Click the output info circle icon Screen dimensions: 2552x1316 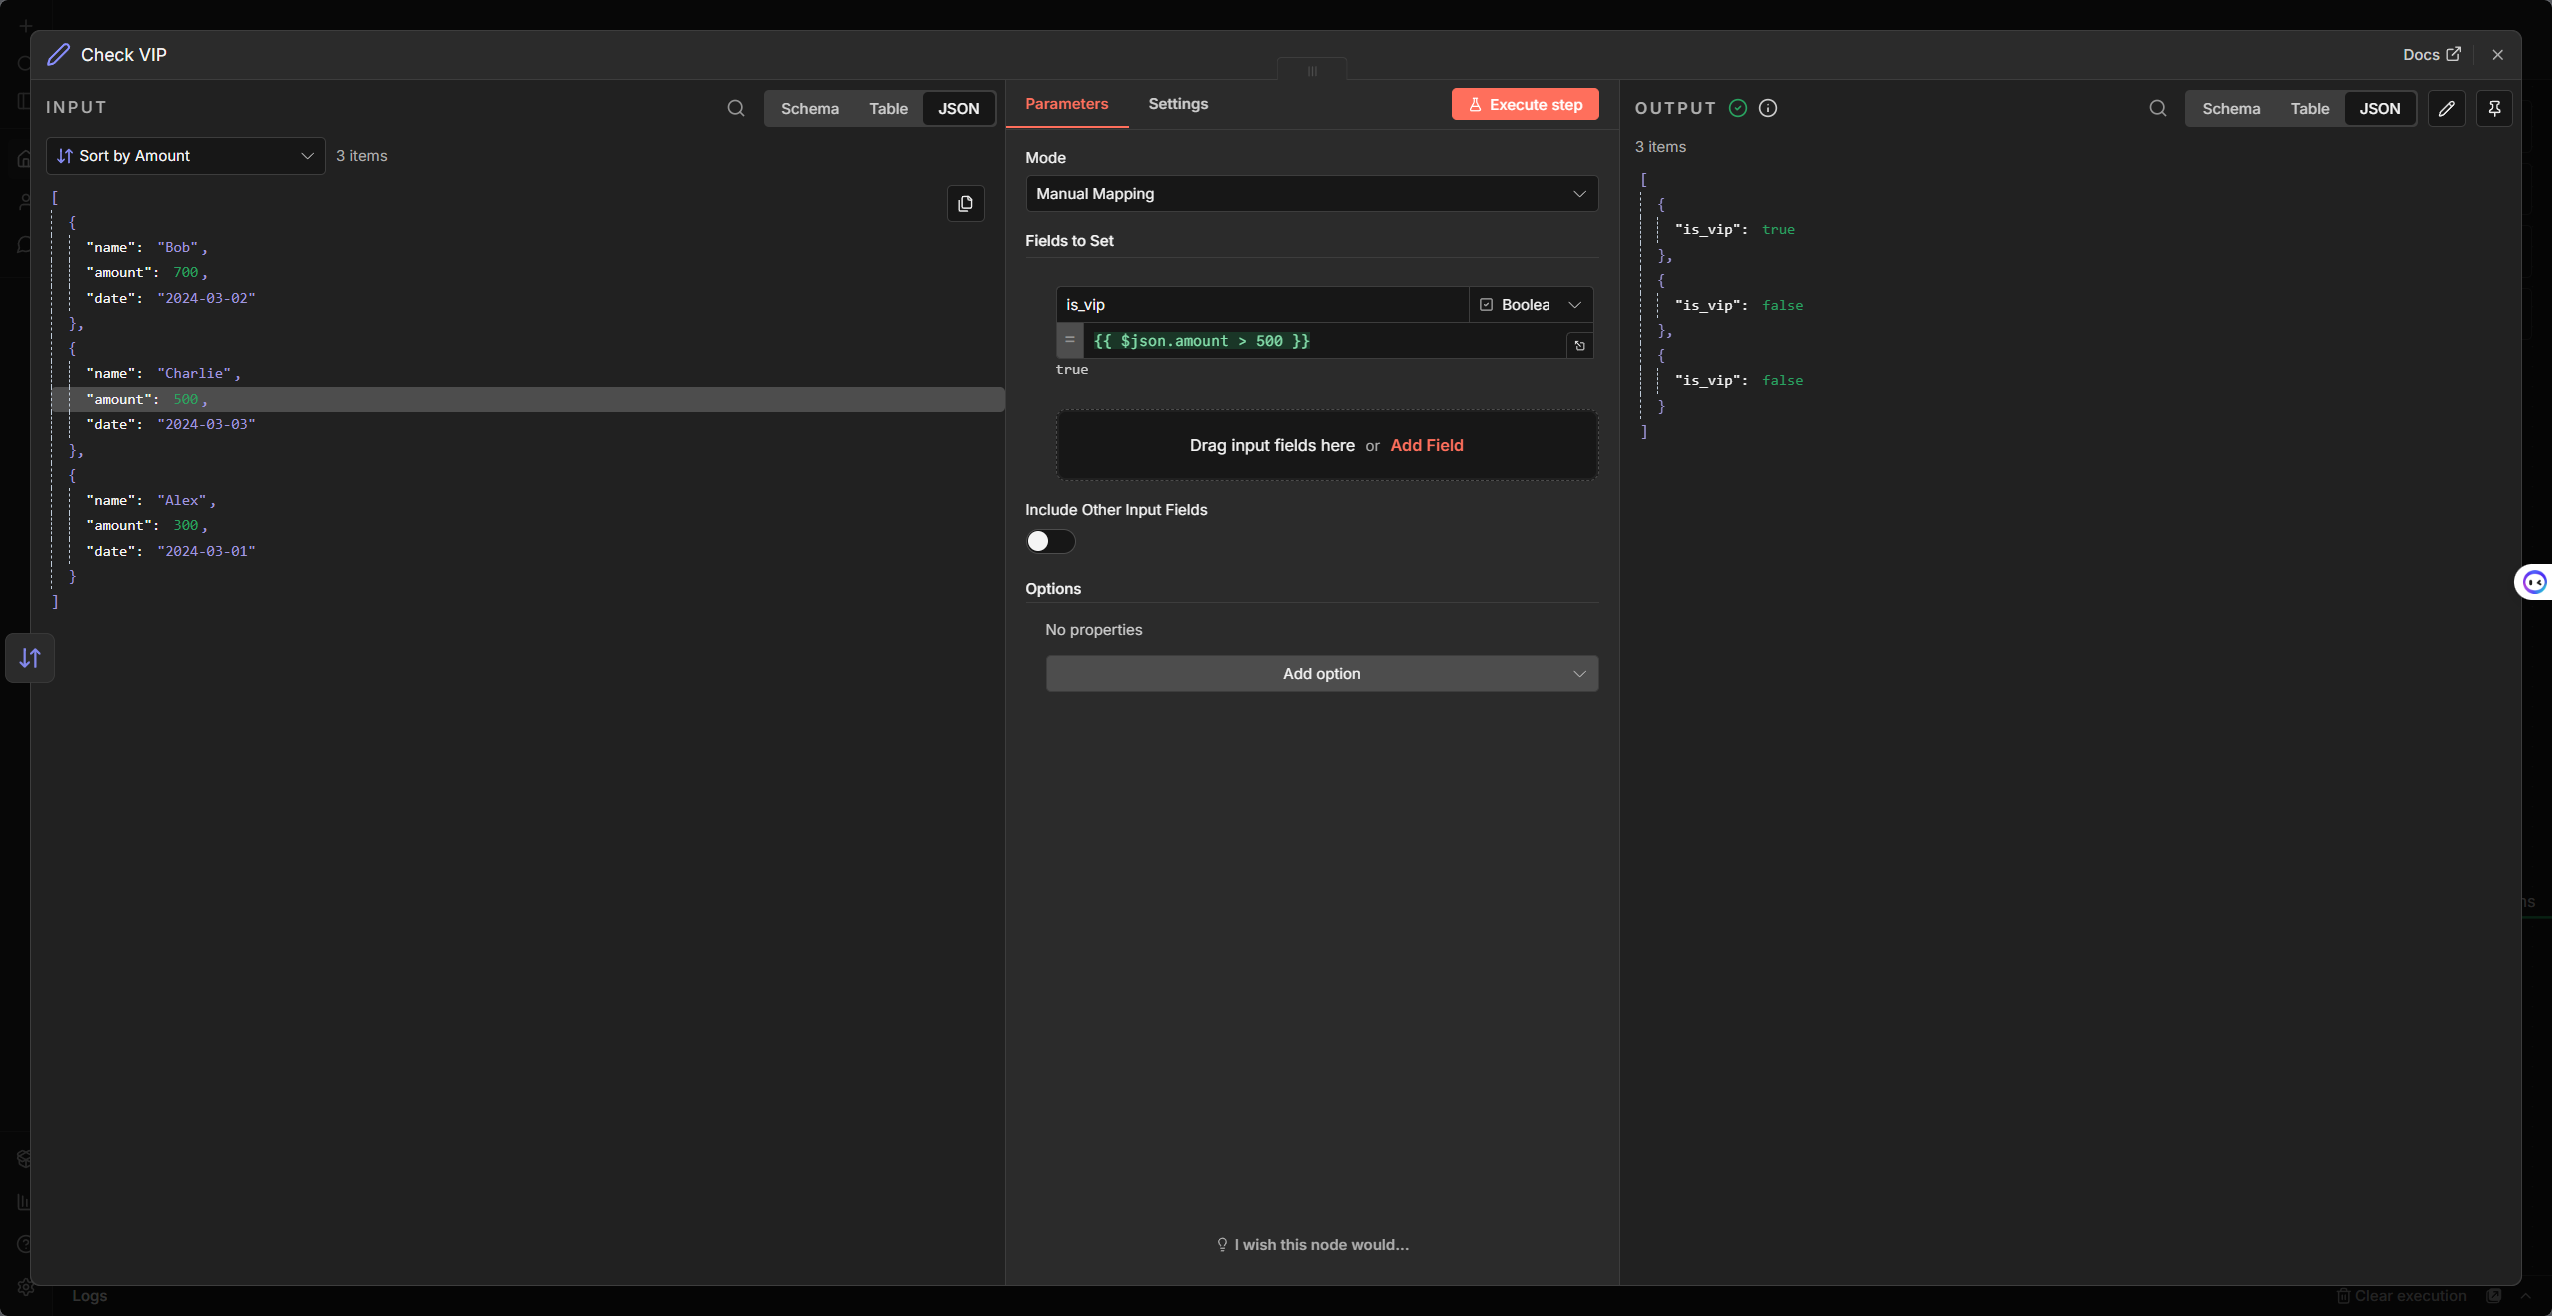click(1768, 108)
